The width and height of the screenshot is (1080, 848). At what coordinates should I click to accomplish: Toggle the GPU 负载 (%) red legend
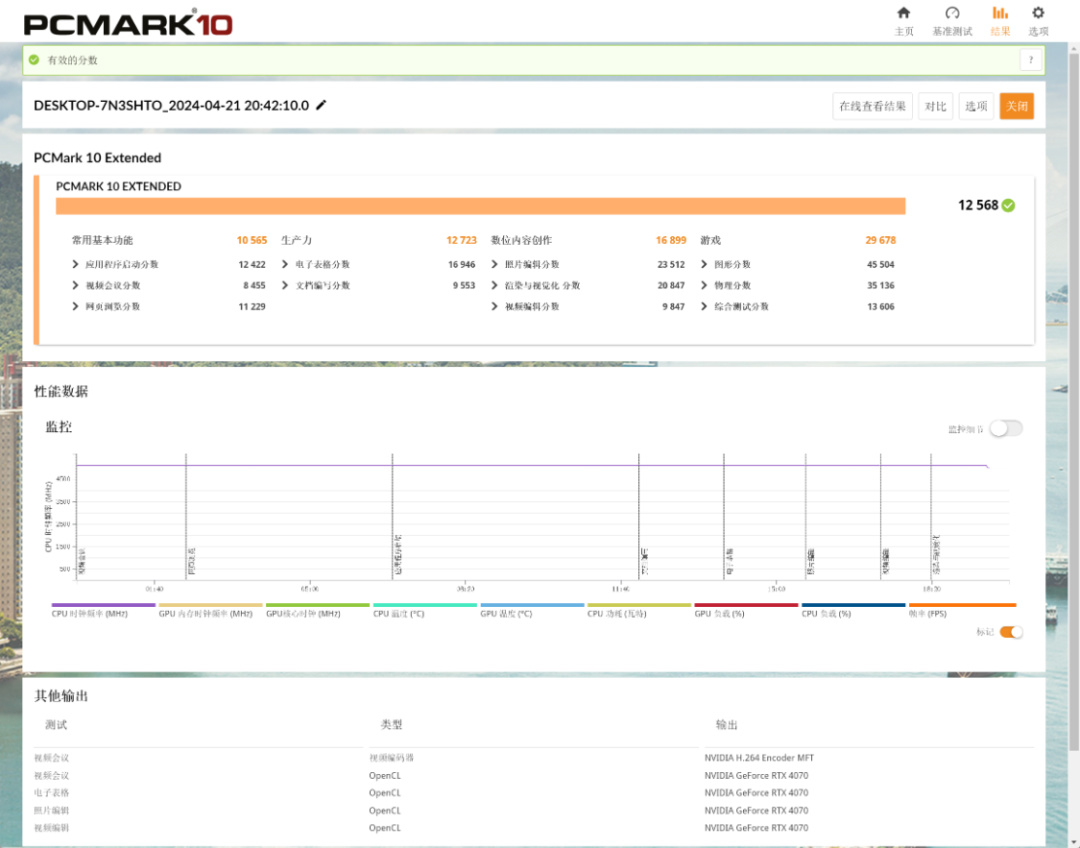[746, 610]
